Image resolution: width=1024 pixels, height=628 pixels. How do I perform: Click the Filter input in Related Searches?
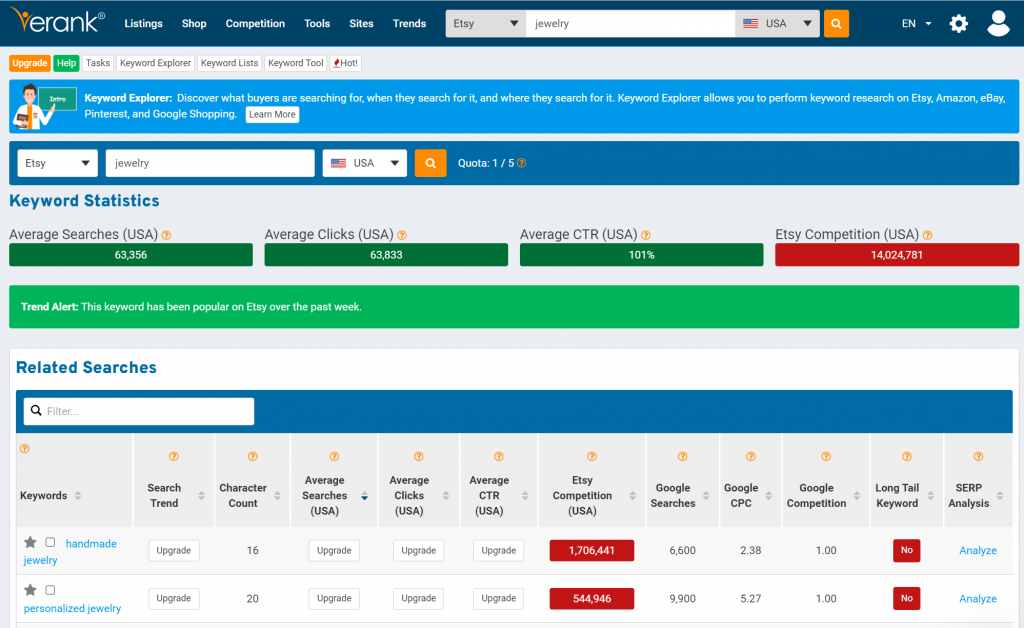pos(138,411)
